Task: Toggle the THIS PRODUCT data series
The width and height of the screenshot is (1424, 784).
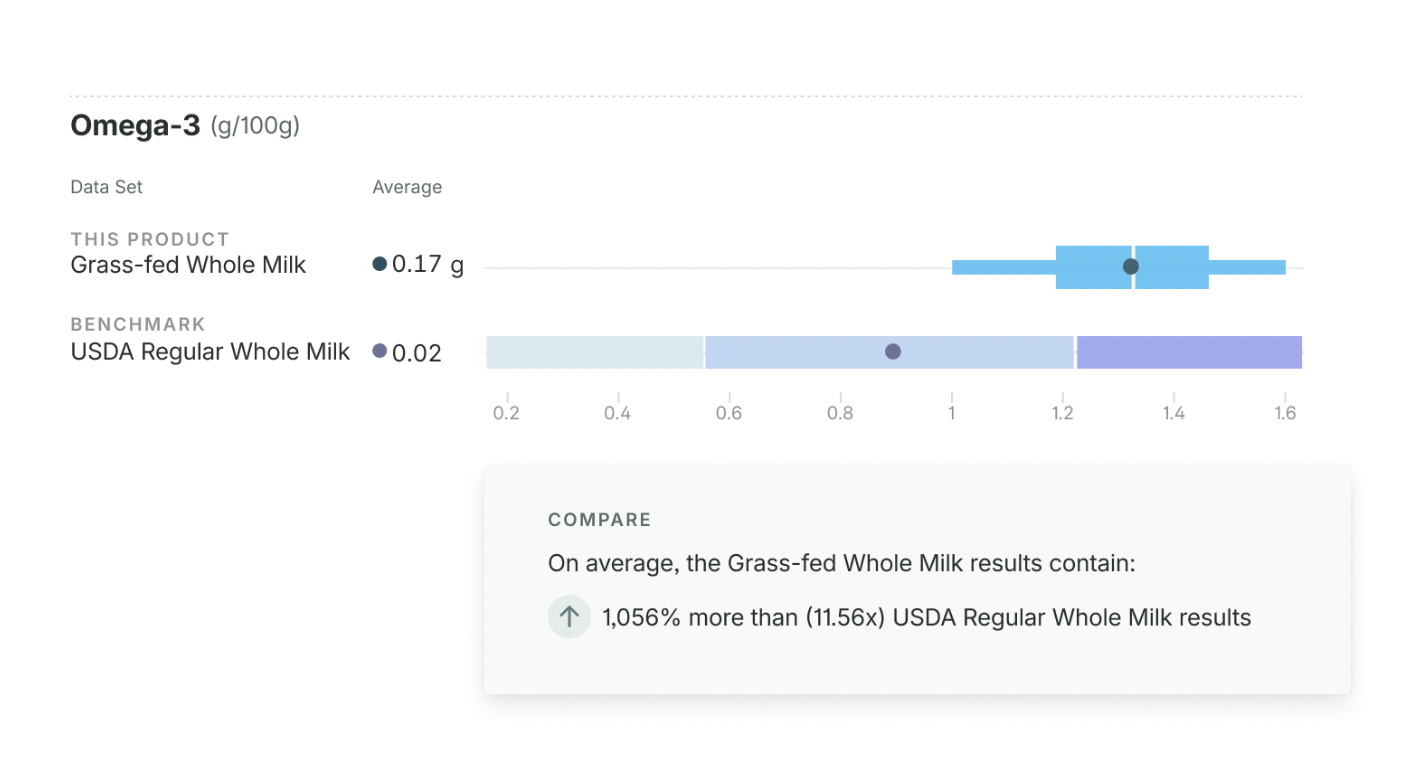Action: (149, 239)
